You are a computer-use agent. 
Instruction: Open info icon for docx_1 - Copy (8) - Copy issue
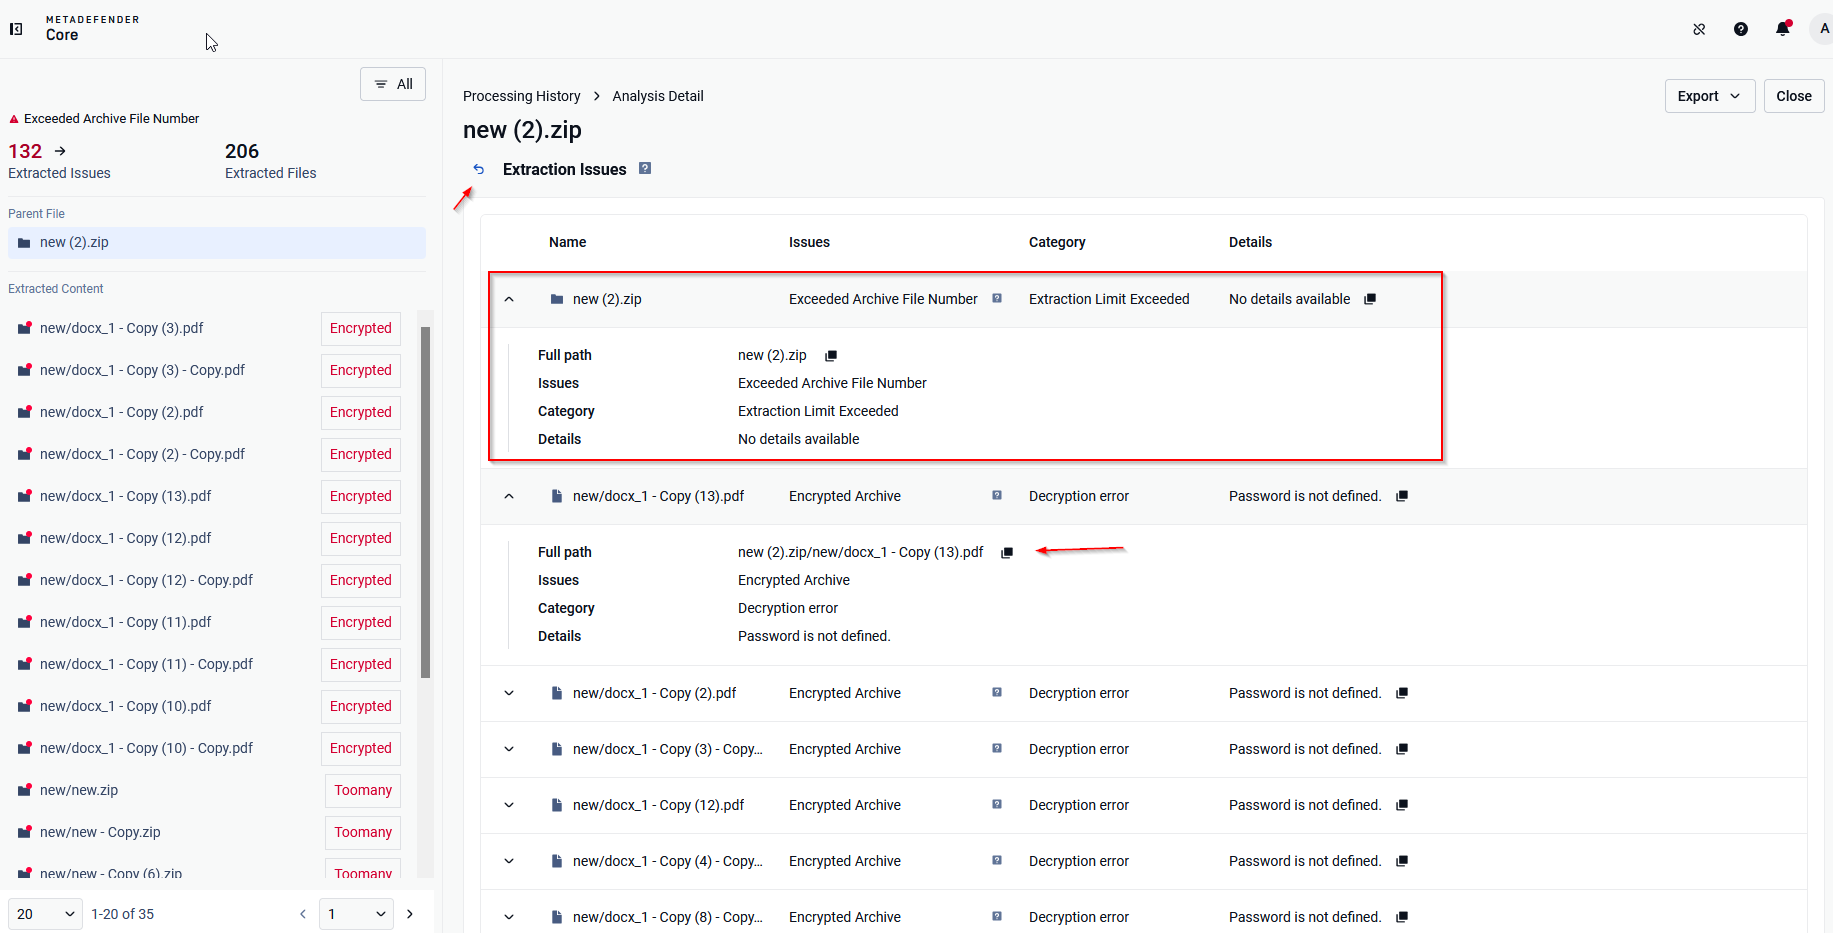997,916
